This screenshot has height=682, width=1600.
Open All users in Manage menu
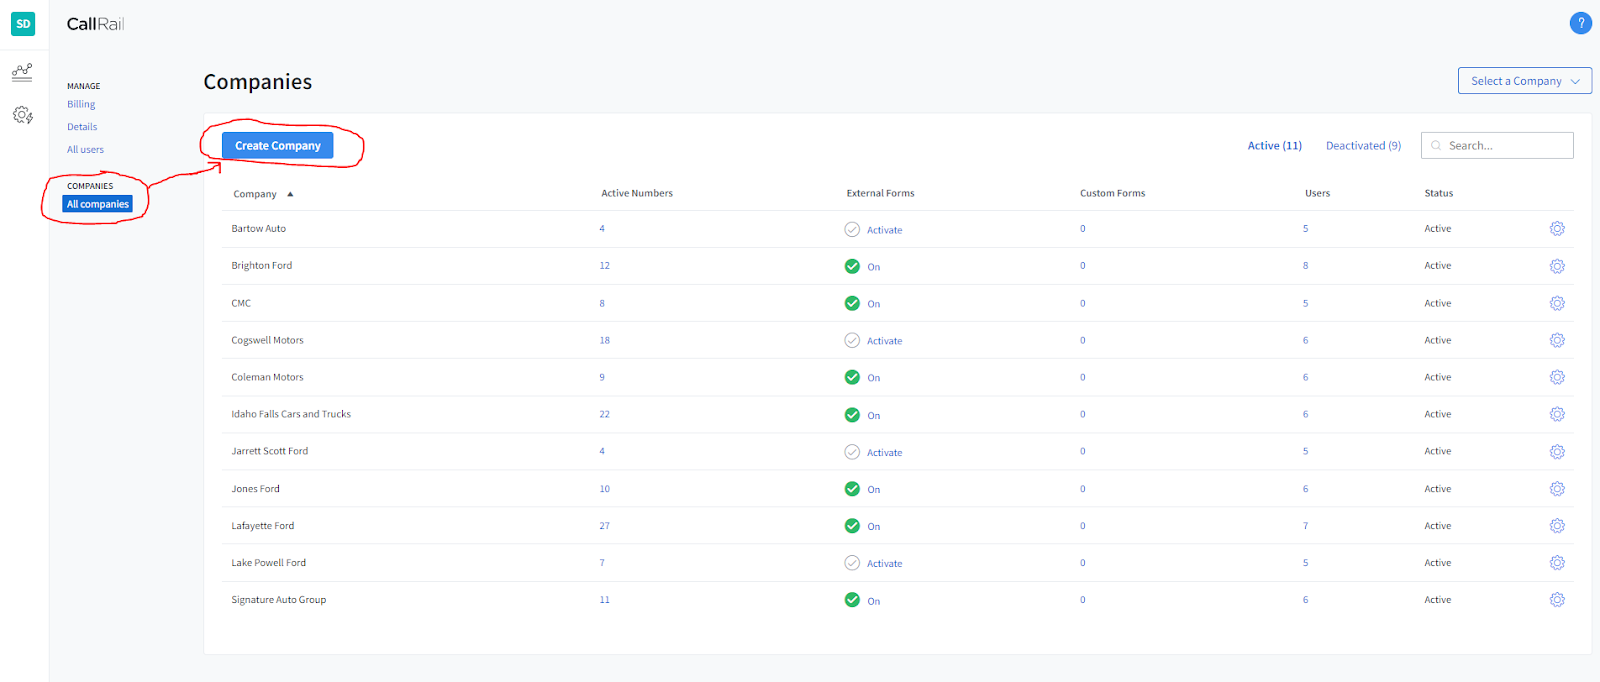pos(85,150)
